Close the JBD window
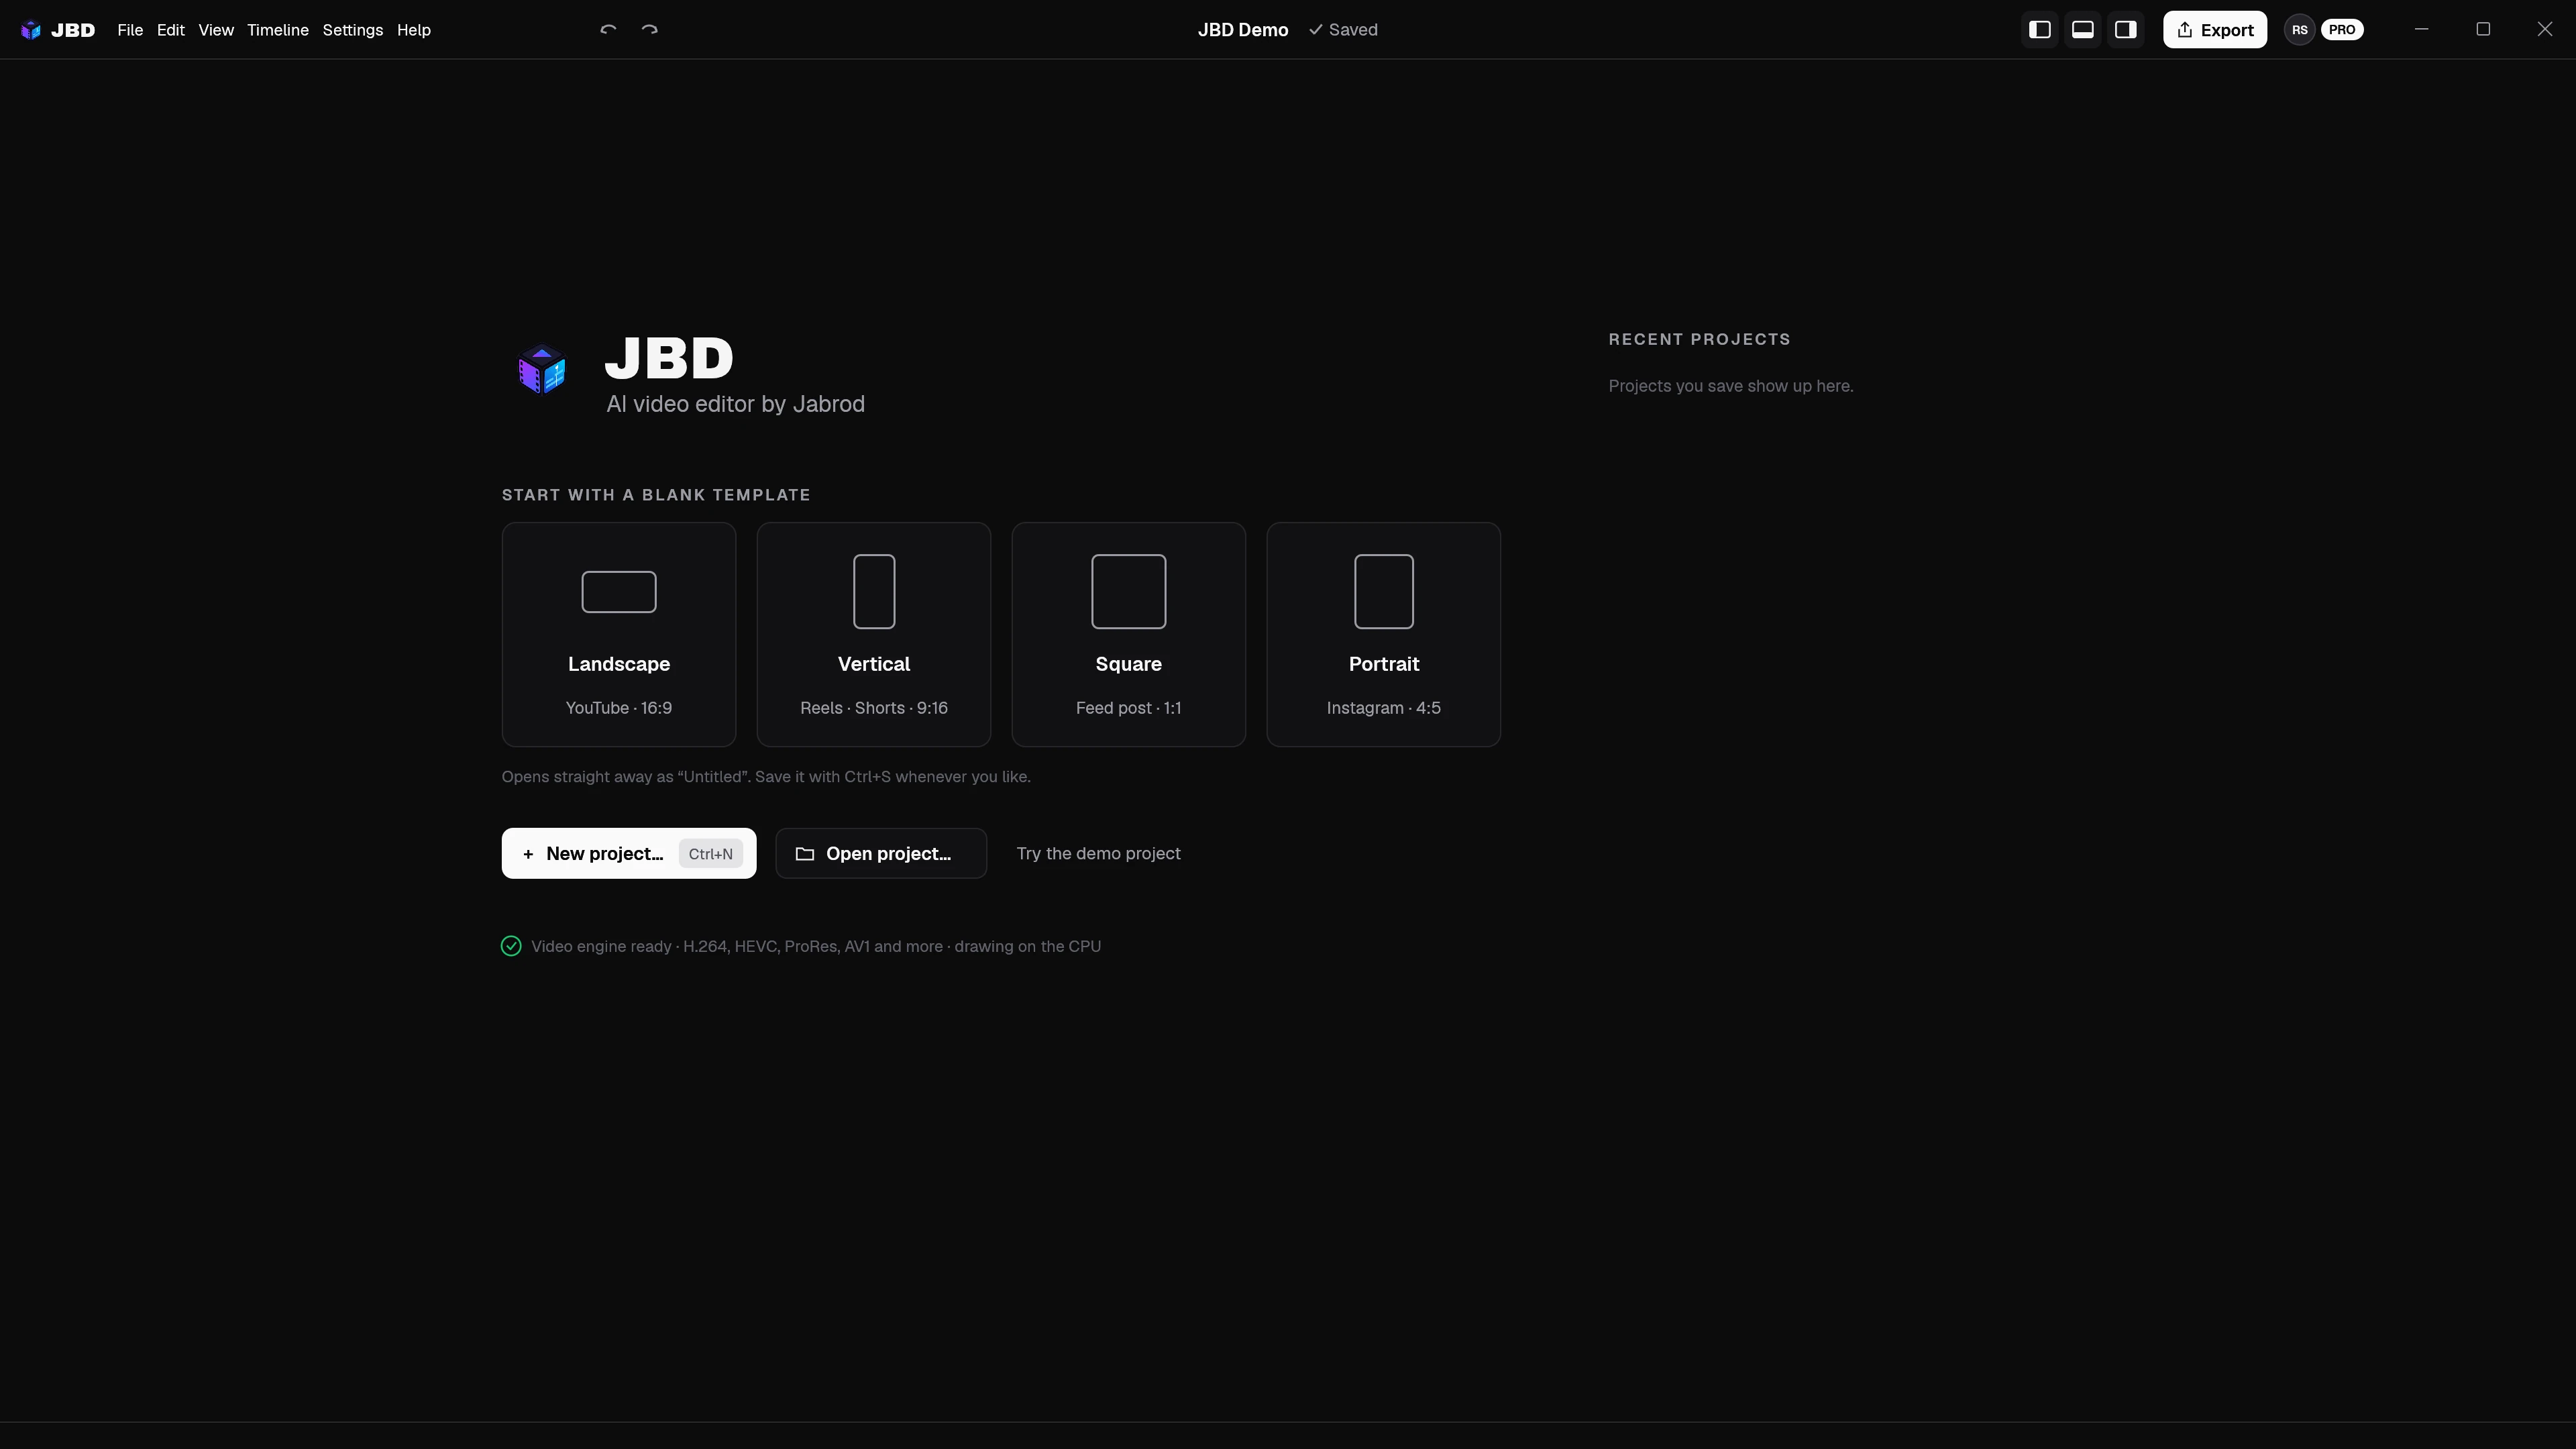 (x=2545, y=30)
